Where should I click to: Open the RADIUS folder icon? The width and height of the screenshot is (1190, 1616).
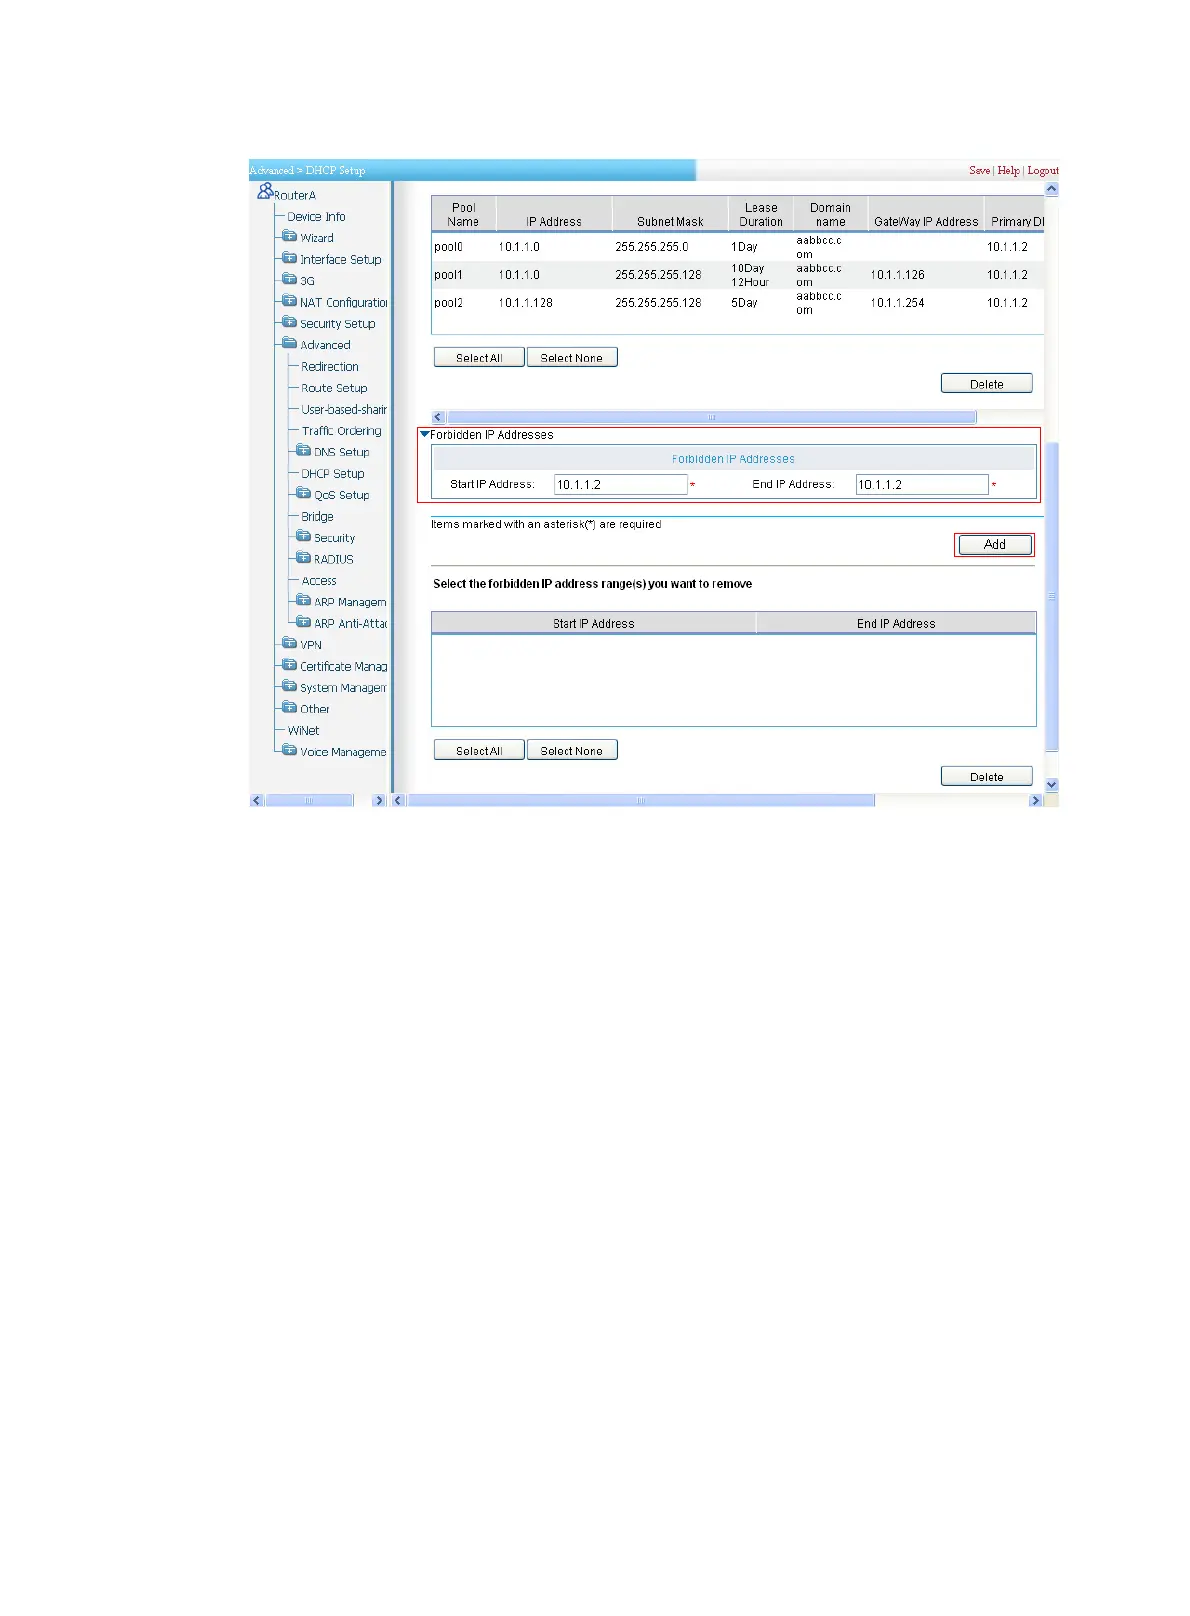pyautogui.click(x=304, y=558)
